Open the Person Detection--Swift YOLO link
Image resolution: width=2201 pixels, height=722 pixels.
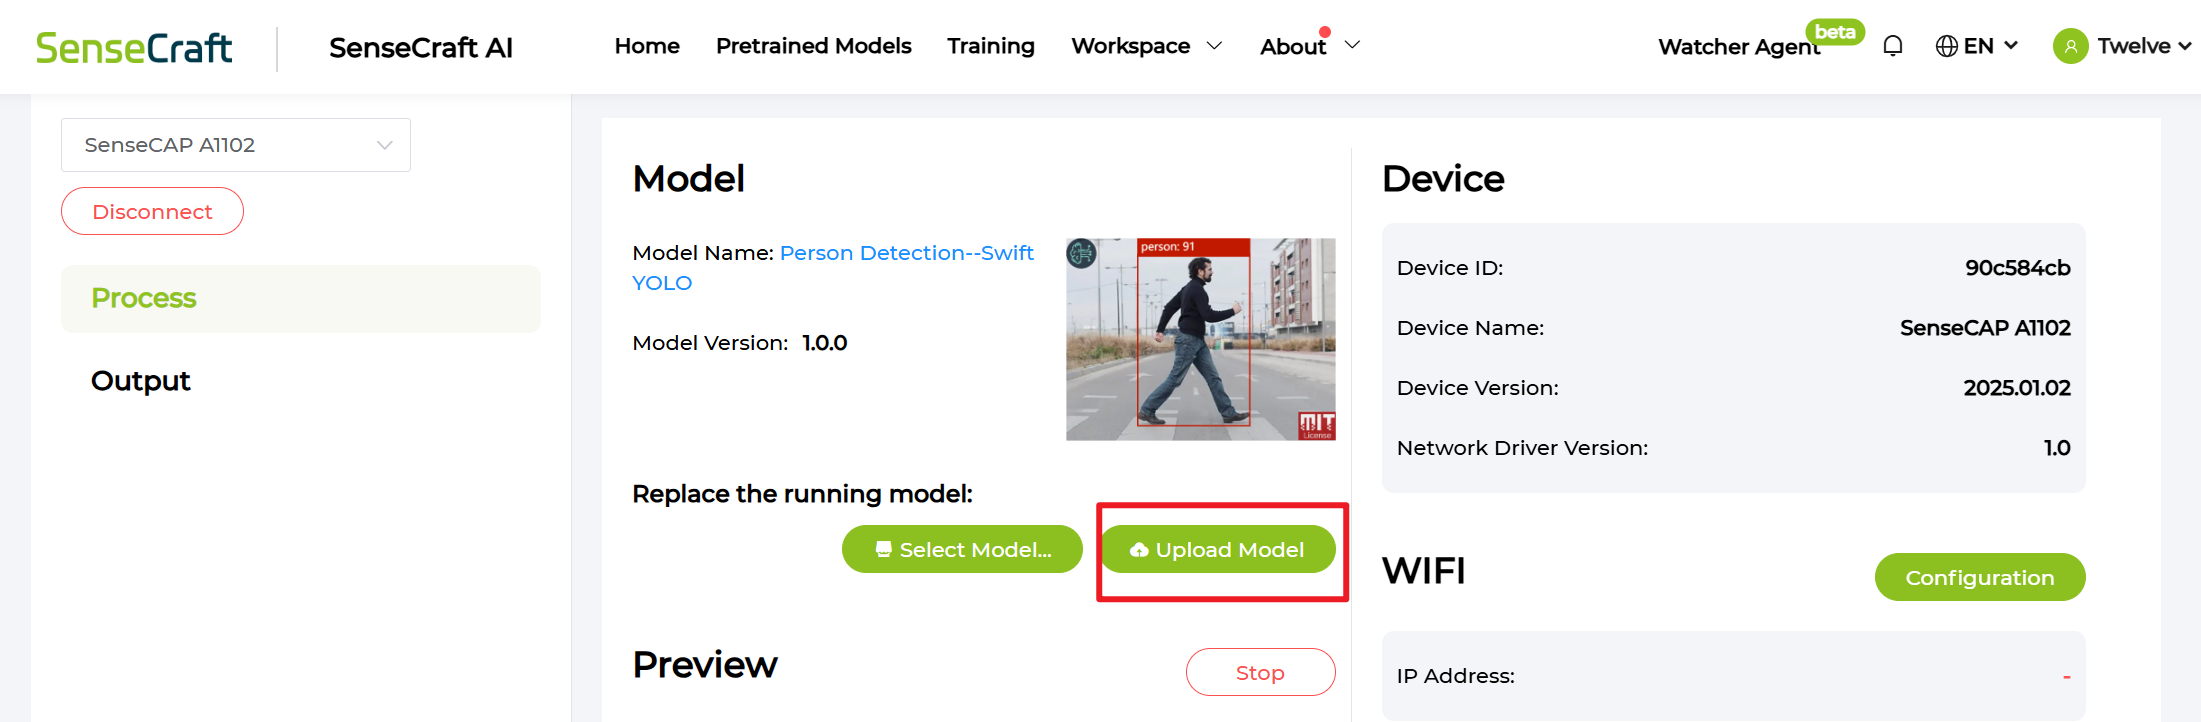[x=905, y=253]
